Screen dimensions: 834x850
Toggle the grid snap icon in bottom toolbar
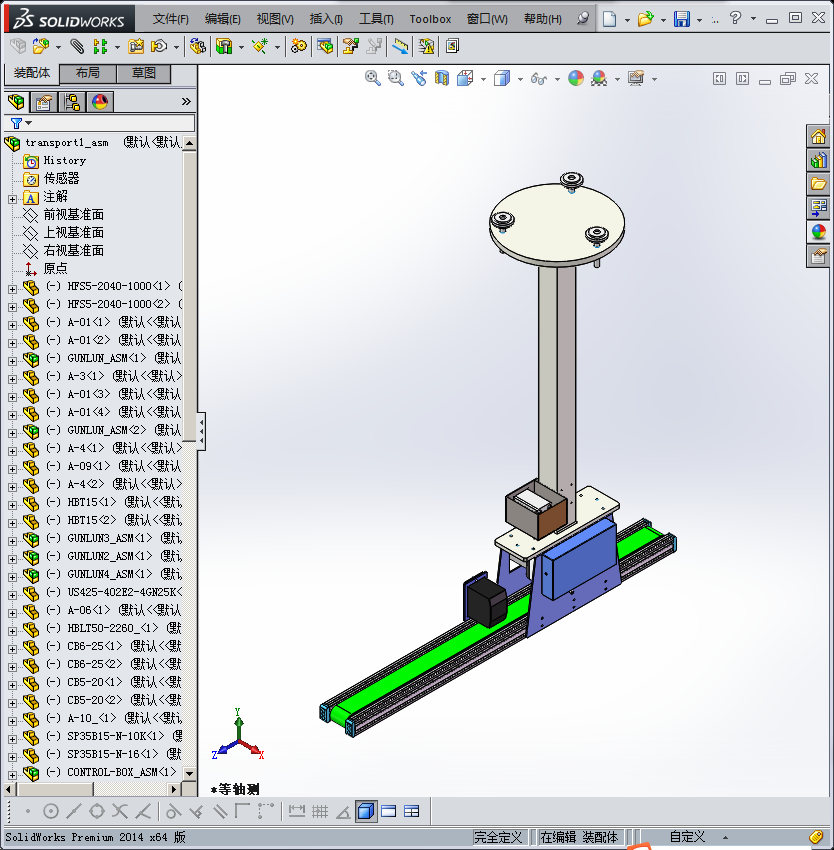tap(319, 812)
